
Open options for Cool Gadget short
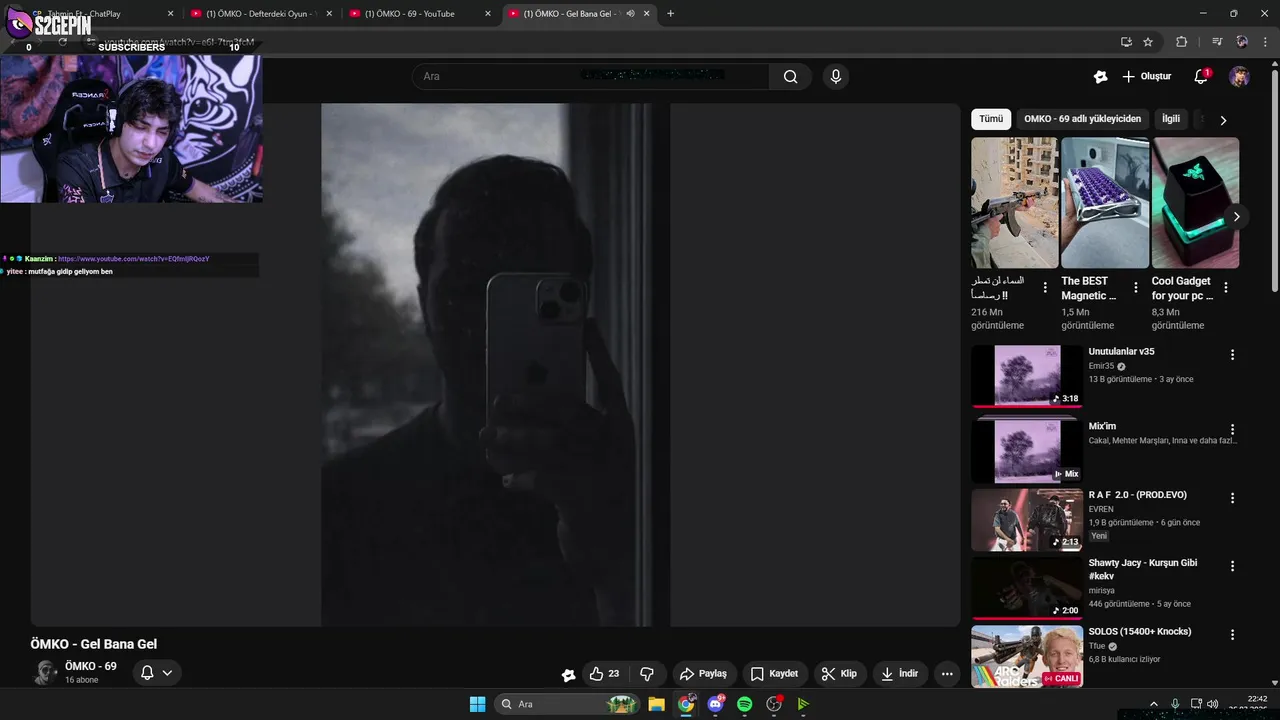tap(1226, 288)
